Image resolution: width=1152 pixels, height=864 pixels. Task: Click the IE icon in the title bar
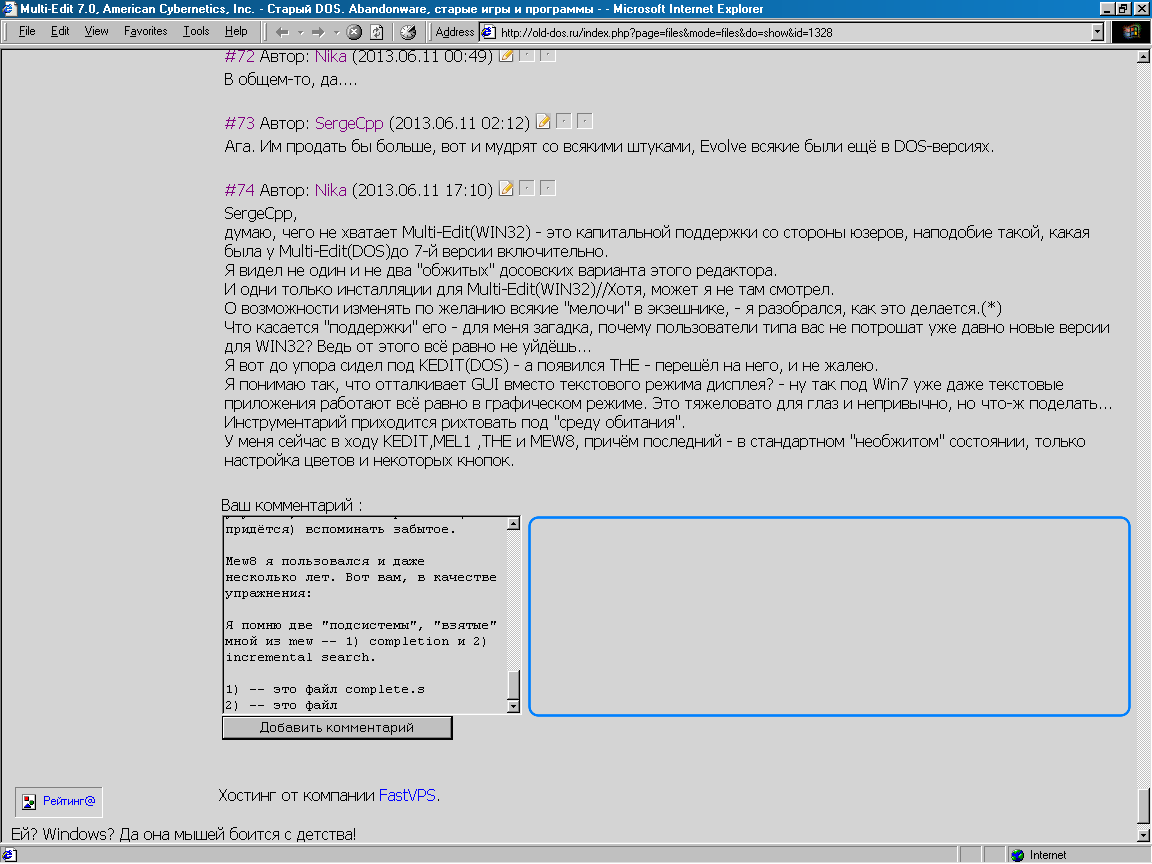tap(9, 9)
